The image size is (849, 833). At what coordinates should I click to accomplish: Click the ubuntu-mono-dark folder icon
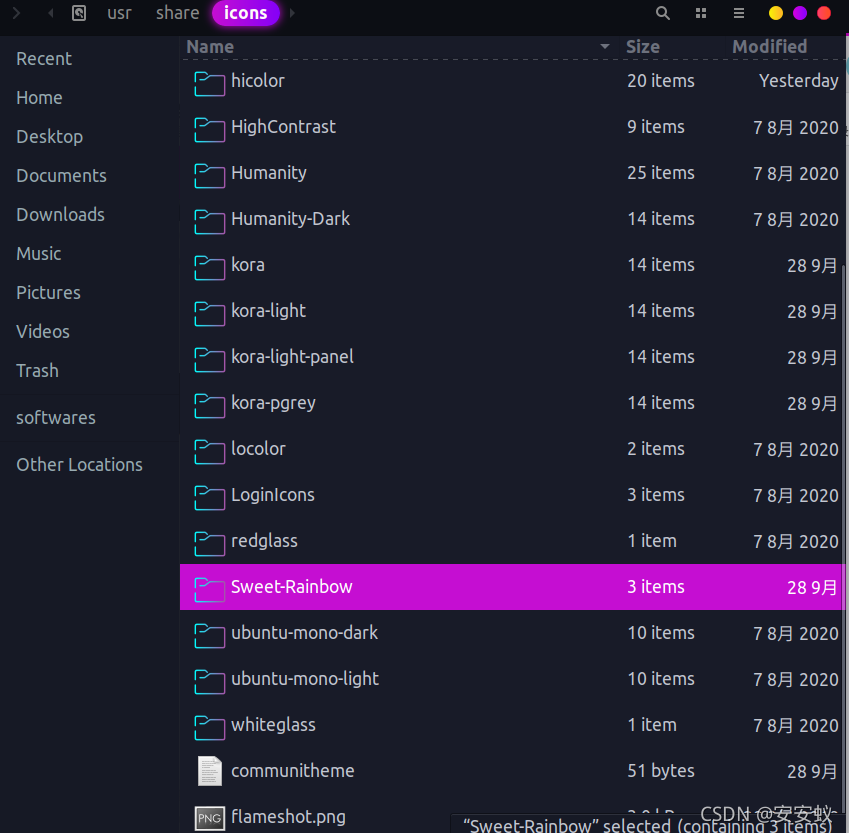[x=210, y=636]
